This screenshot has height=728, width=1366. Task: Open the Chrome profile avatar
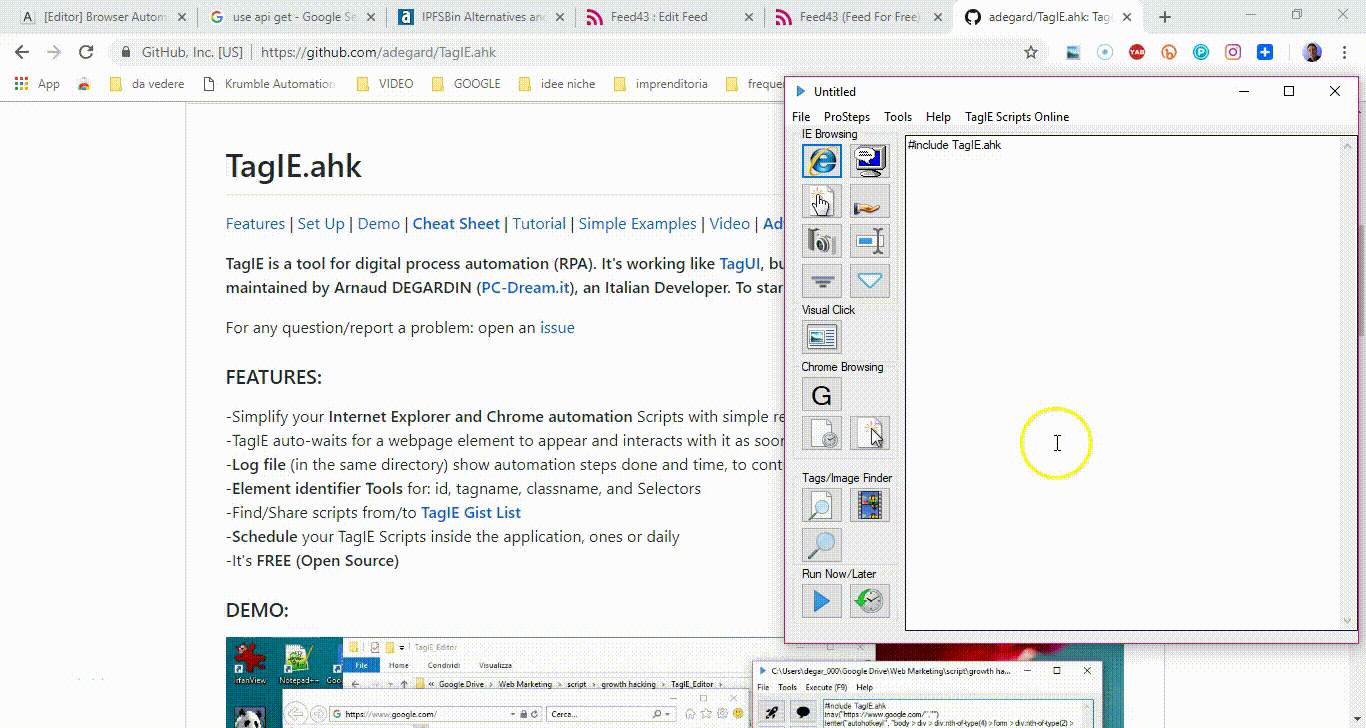[x=1313, y=53]
